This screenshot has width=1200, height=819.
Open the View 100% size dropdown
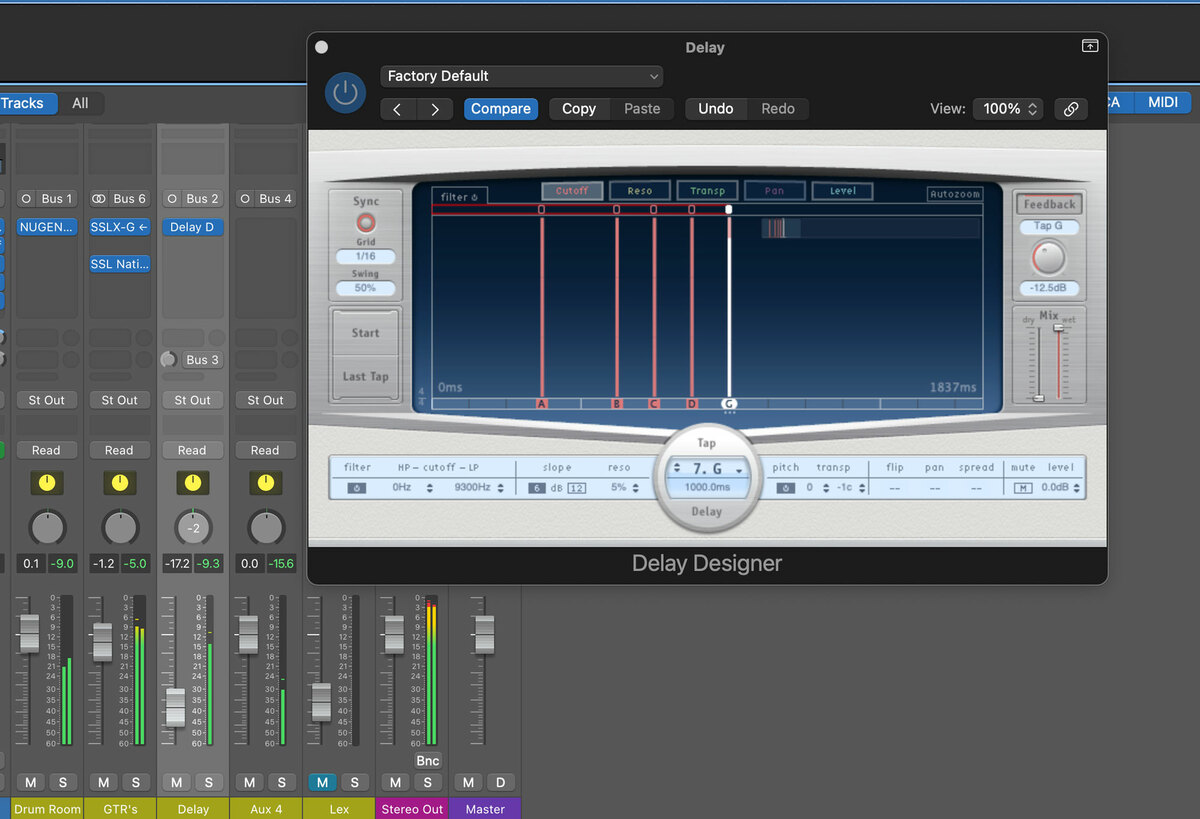pos(1009,109)
